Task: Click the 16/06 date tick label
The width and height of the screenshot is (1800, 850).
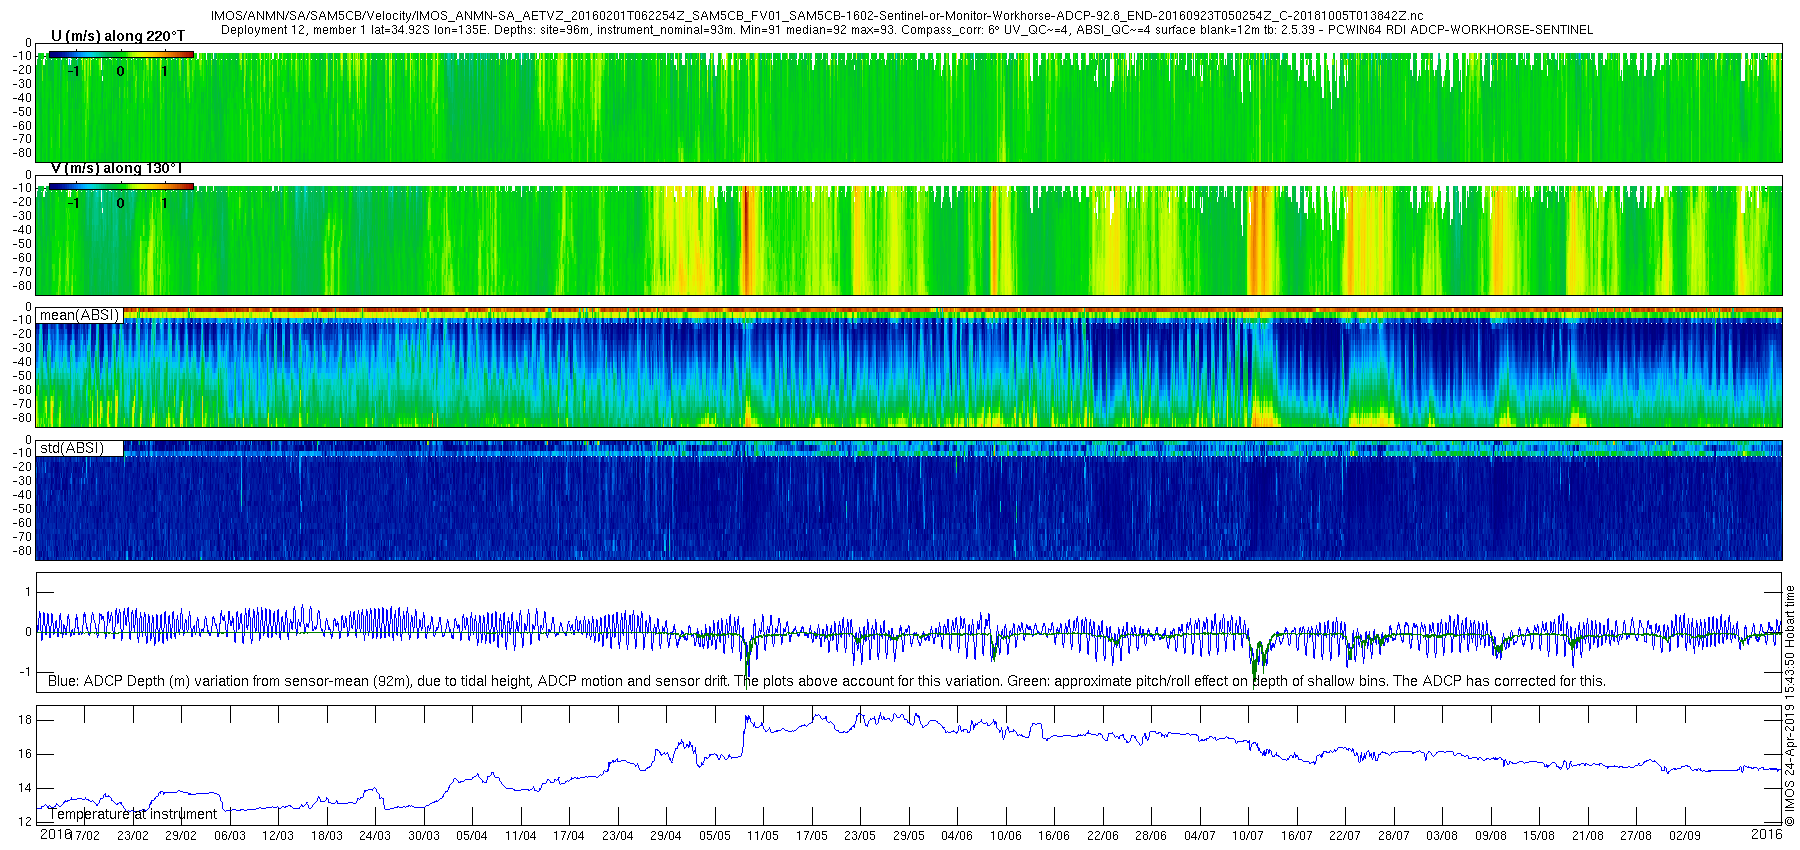Action: [1054, 836]
